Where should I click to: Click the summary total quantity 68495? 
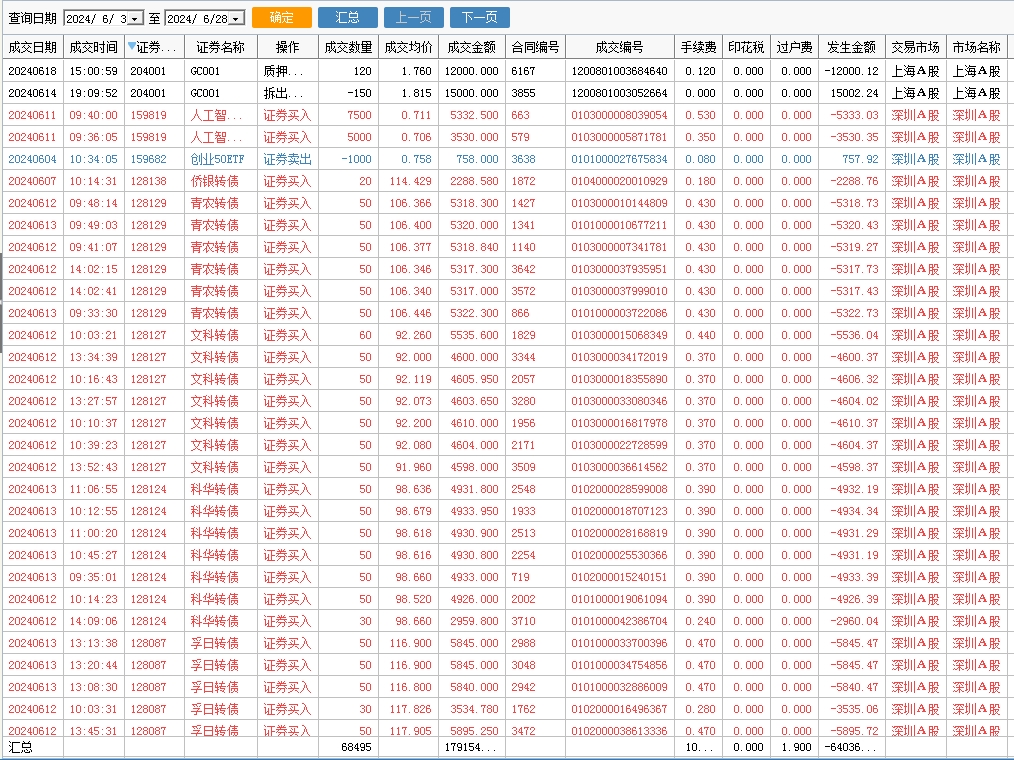356,747
